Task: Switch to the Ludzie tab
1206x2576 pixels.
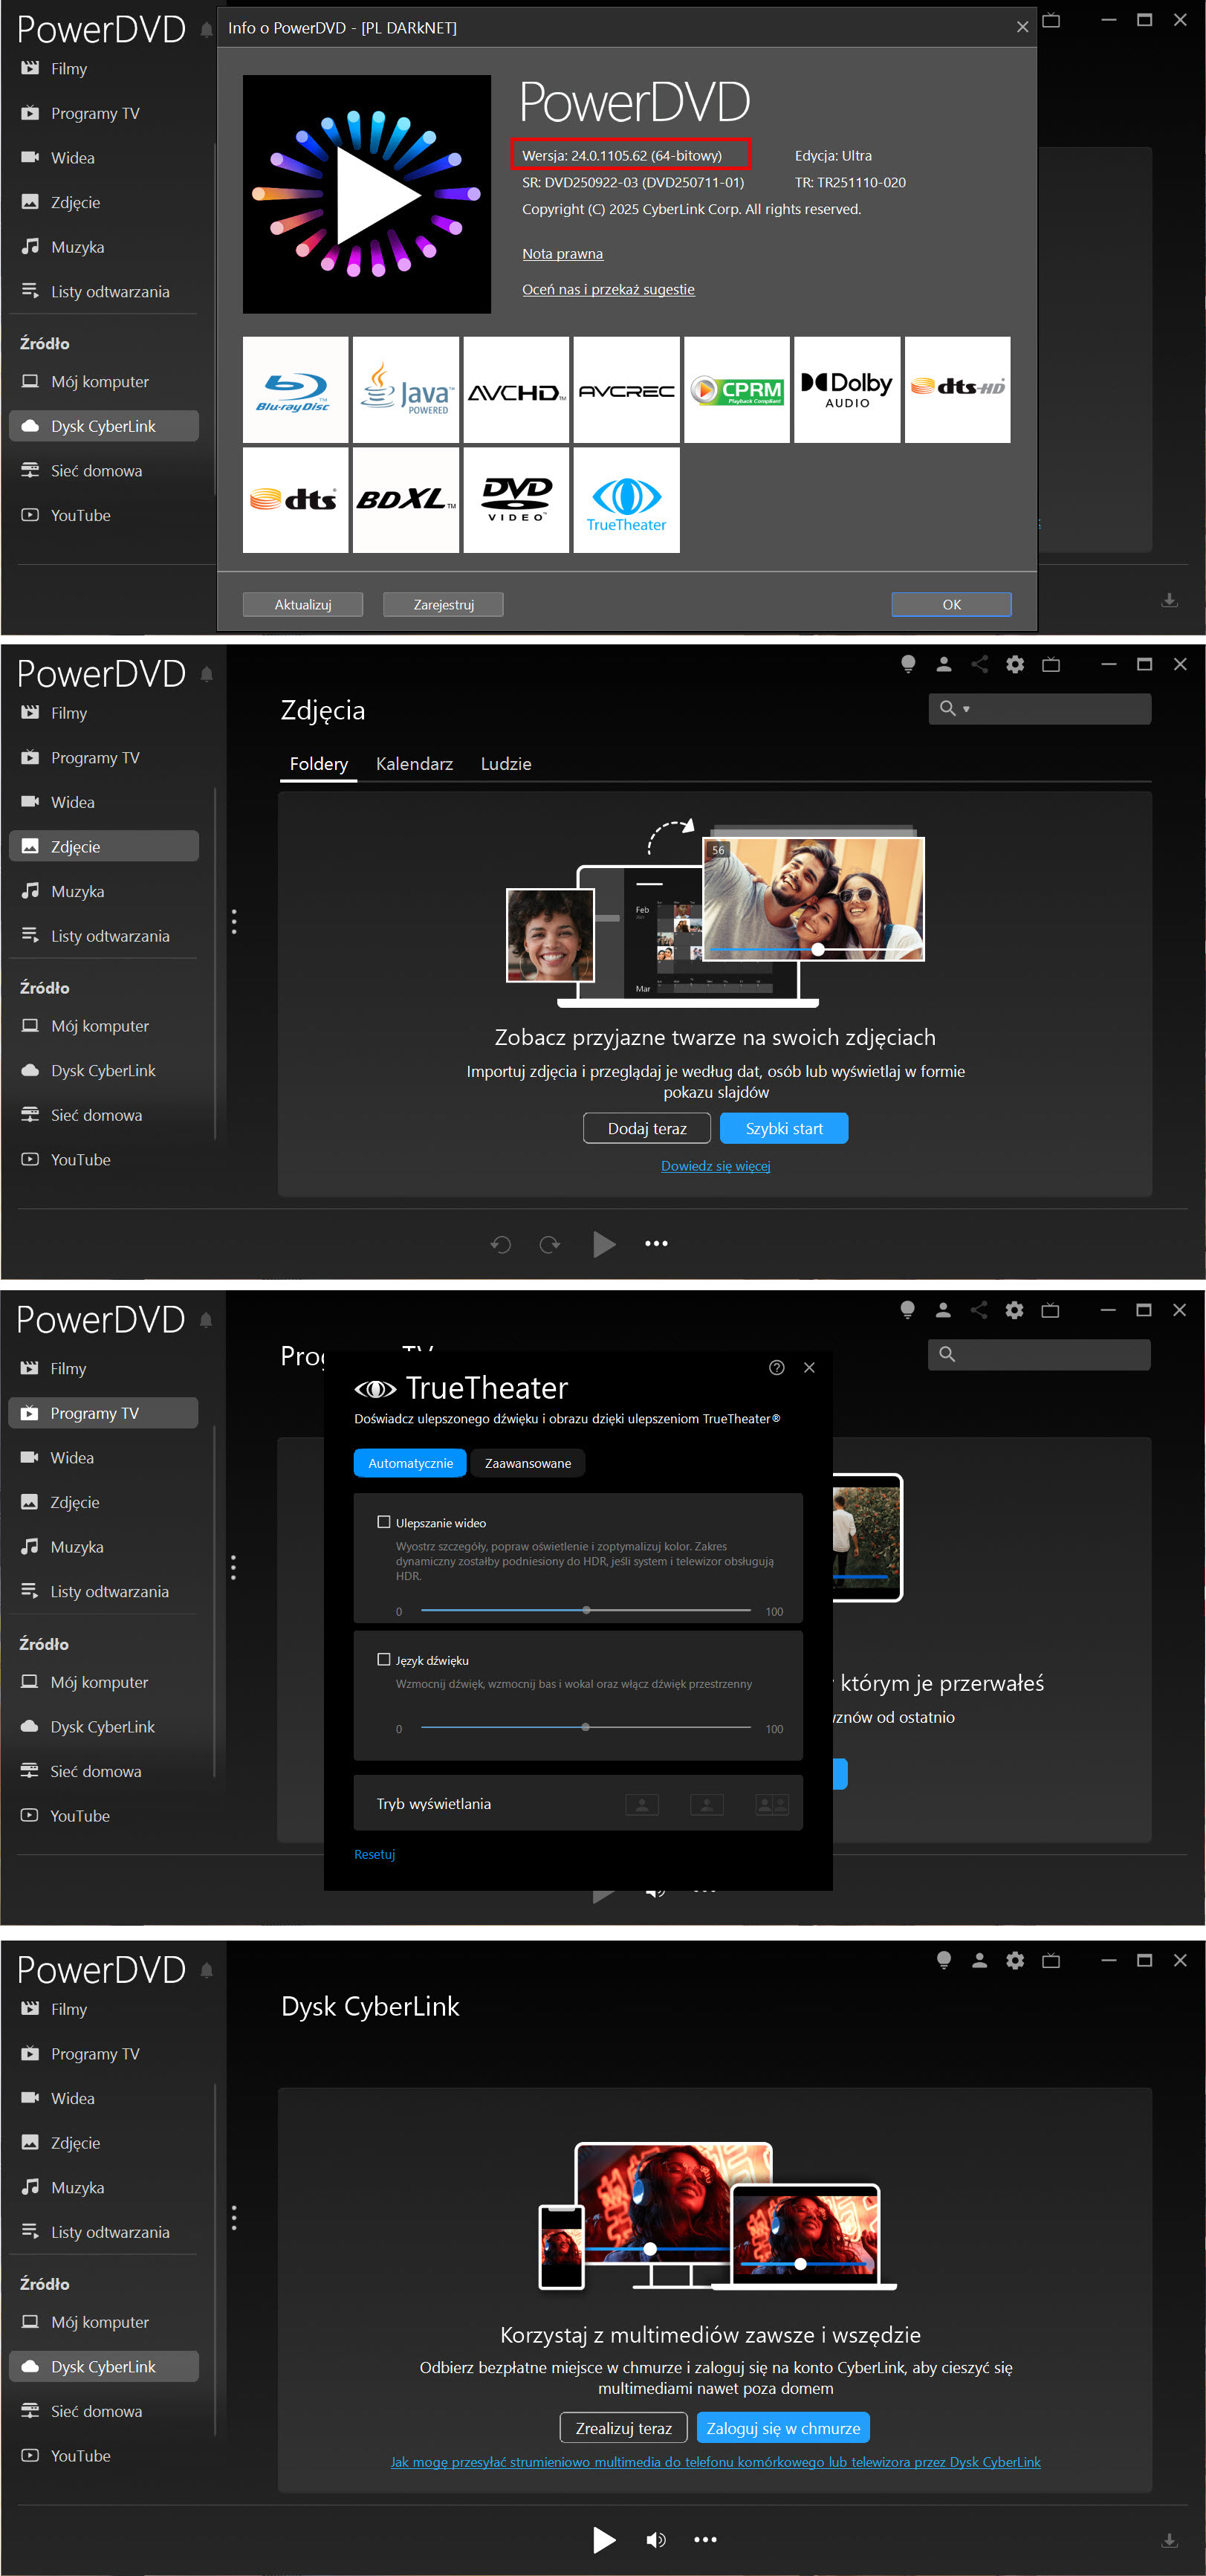Action: coord(506,764)
